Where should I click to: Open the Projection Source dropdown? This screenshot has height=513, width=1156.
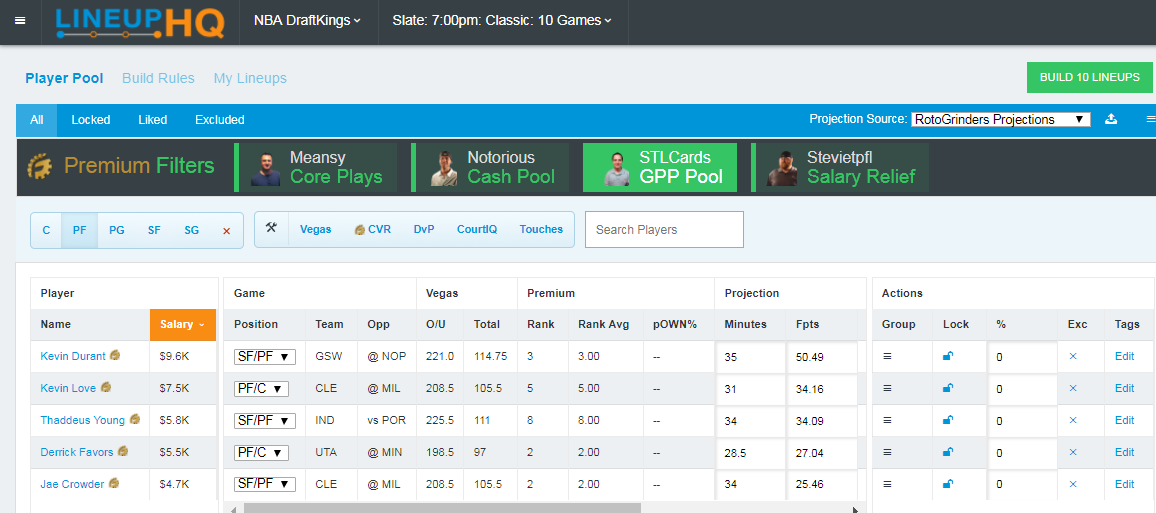[1000, 119]
